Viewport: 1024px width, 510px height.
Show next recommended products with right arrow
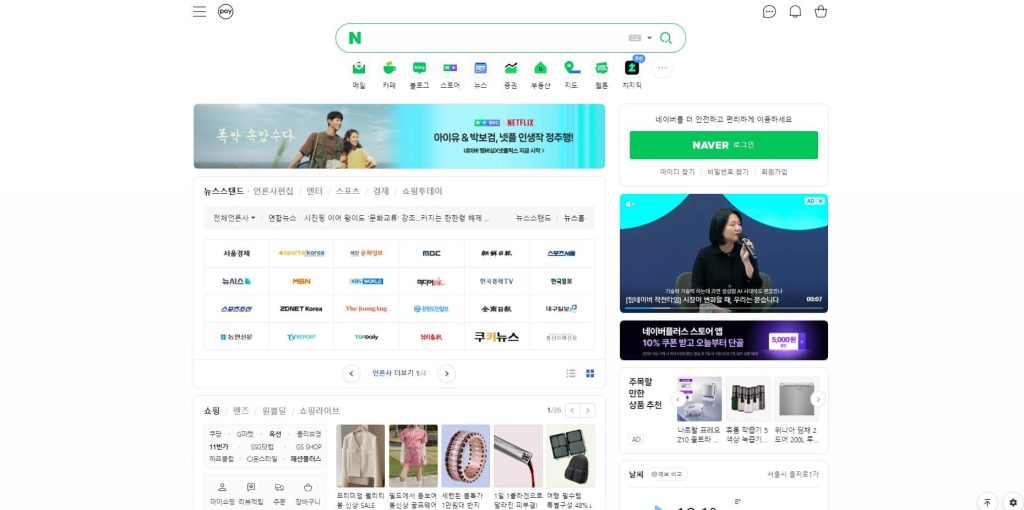(x=818, y=399)
